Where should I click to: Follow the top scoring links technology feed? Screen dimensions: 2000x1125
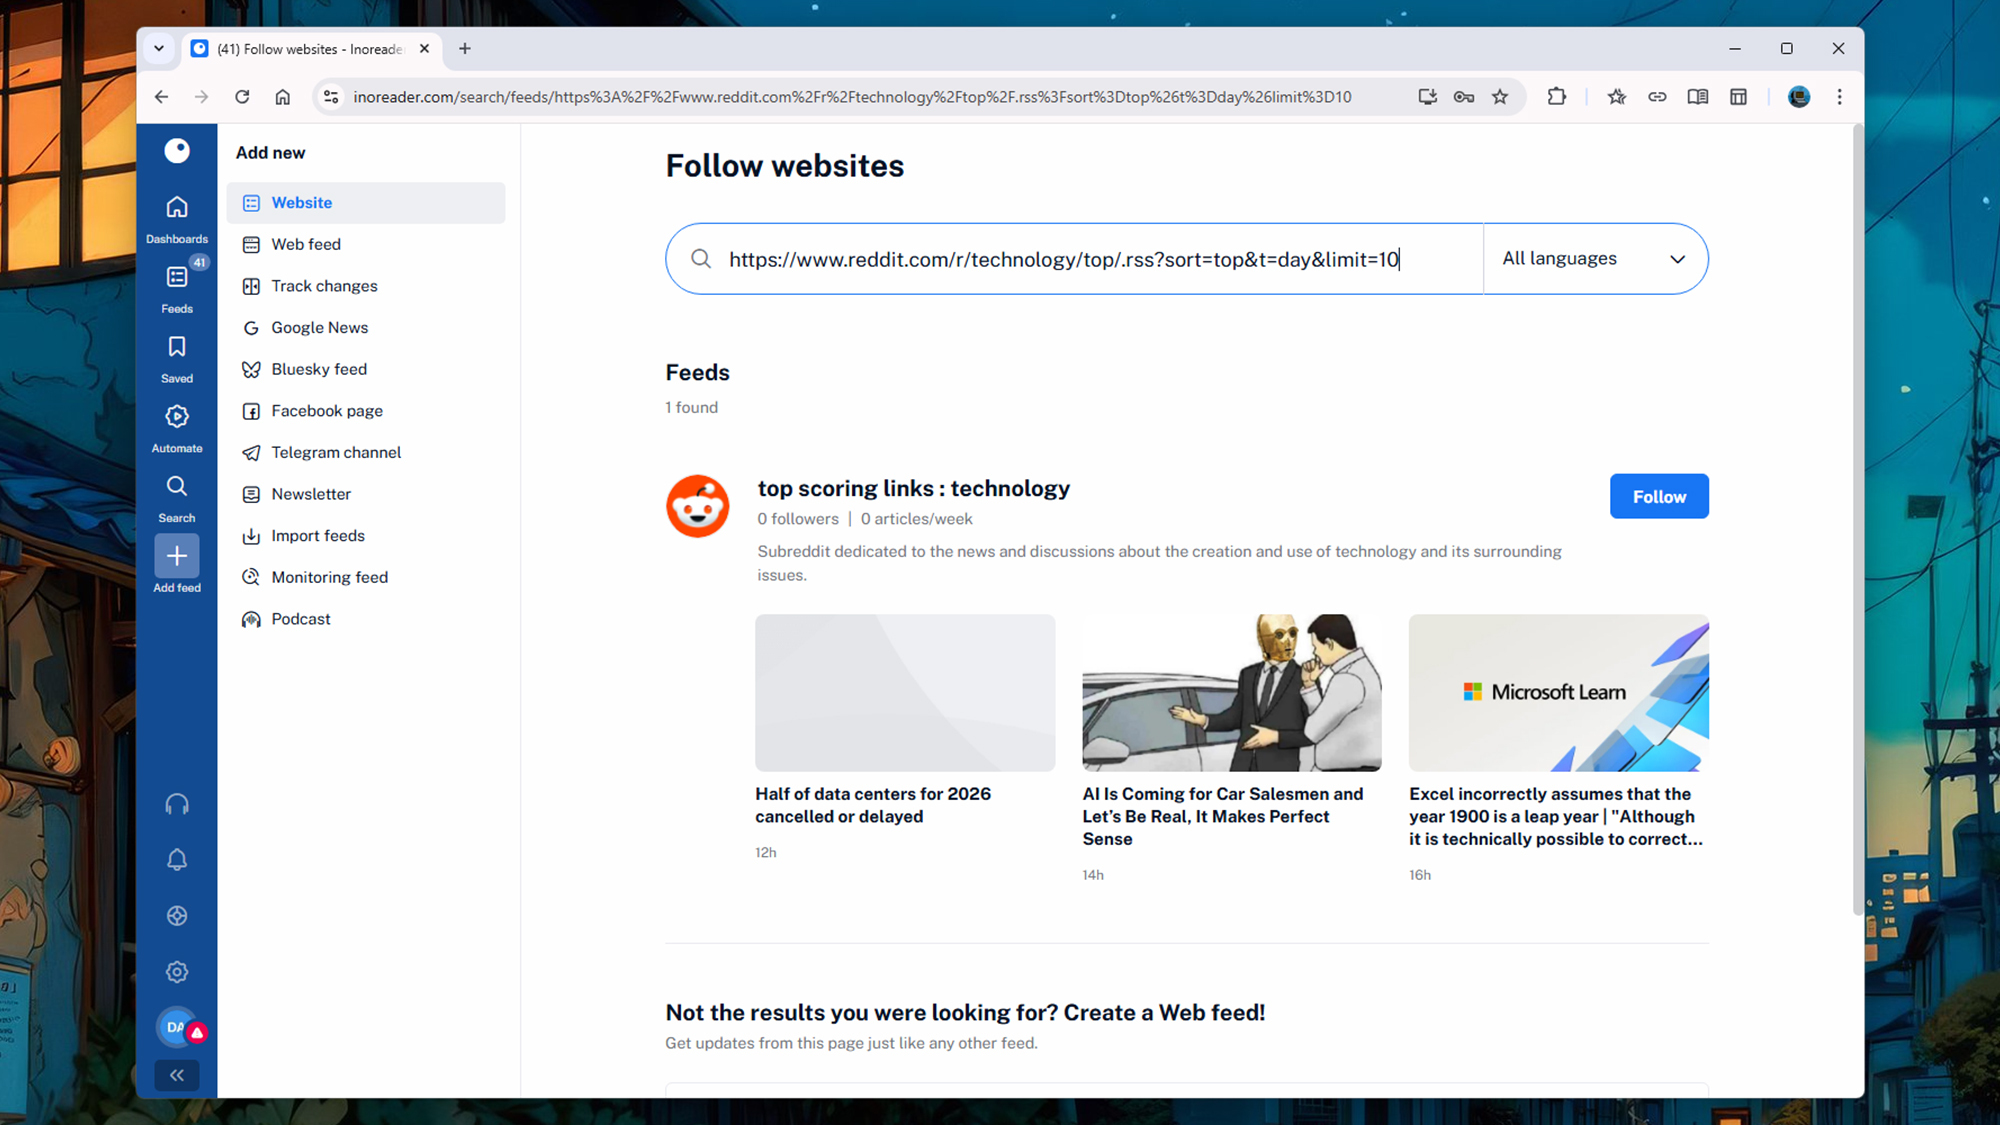pyautogui.click(x=1658, y=497)
